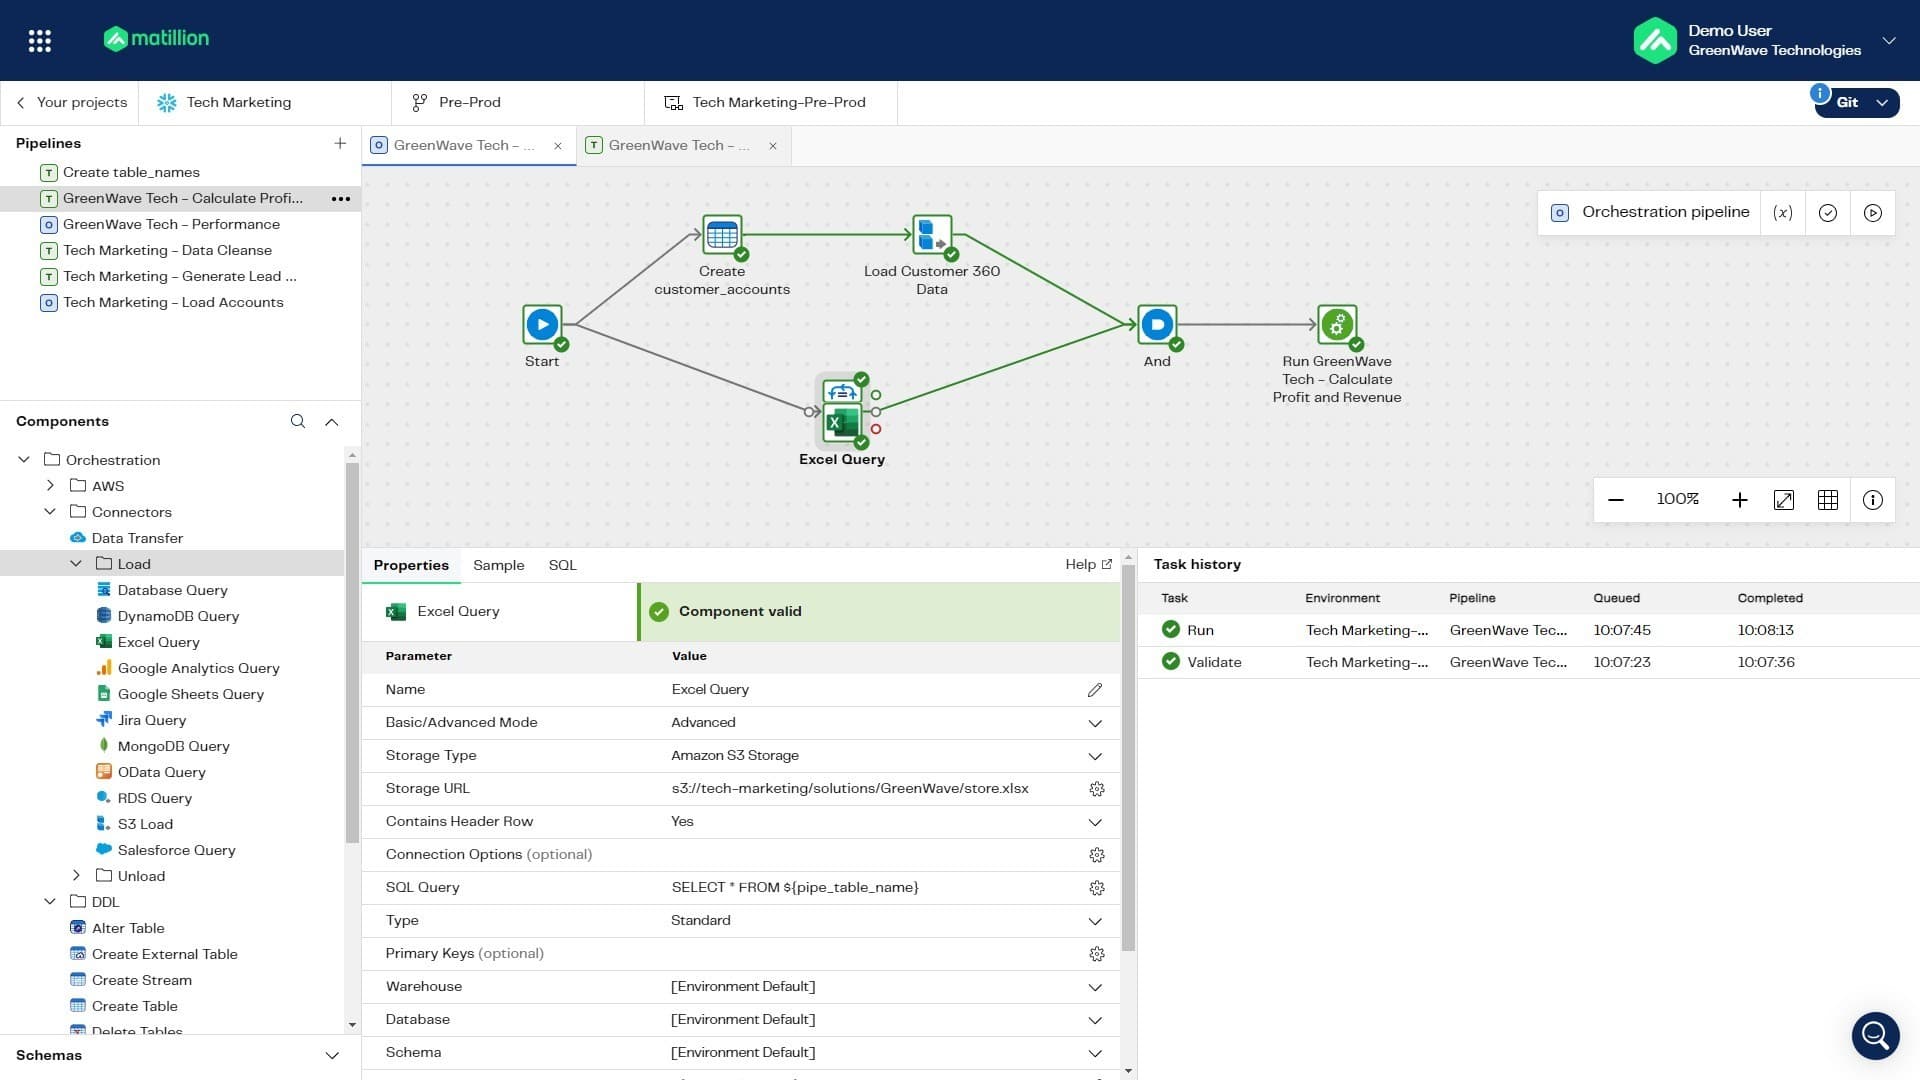Zoom out the canvas with minus control

(x=1617, y=499)
